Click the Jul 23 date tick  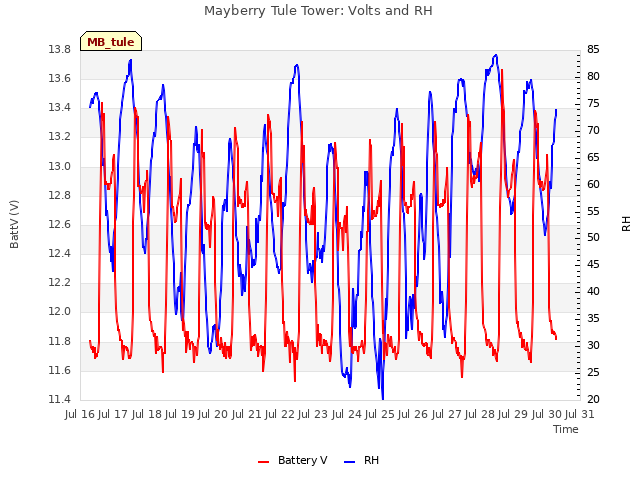click(x=313, y=414)
